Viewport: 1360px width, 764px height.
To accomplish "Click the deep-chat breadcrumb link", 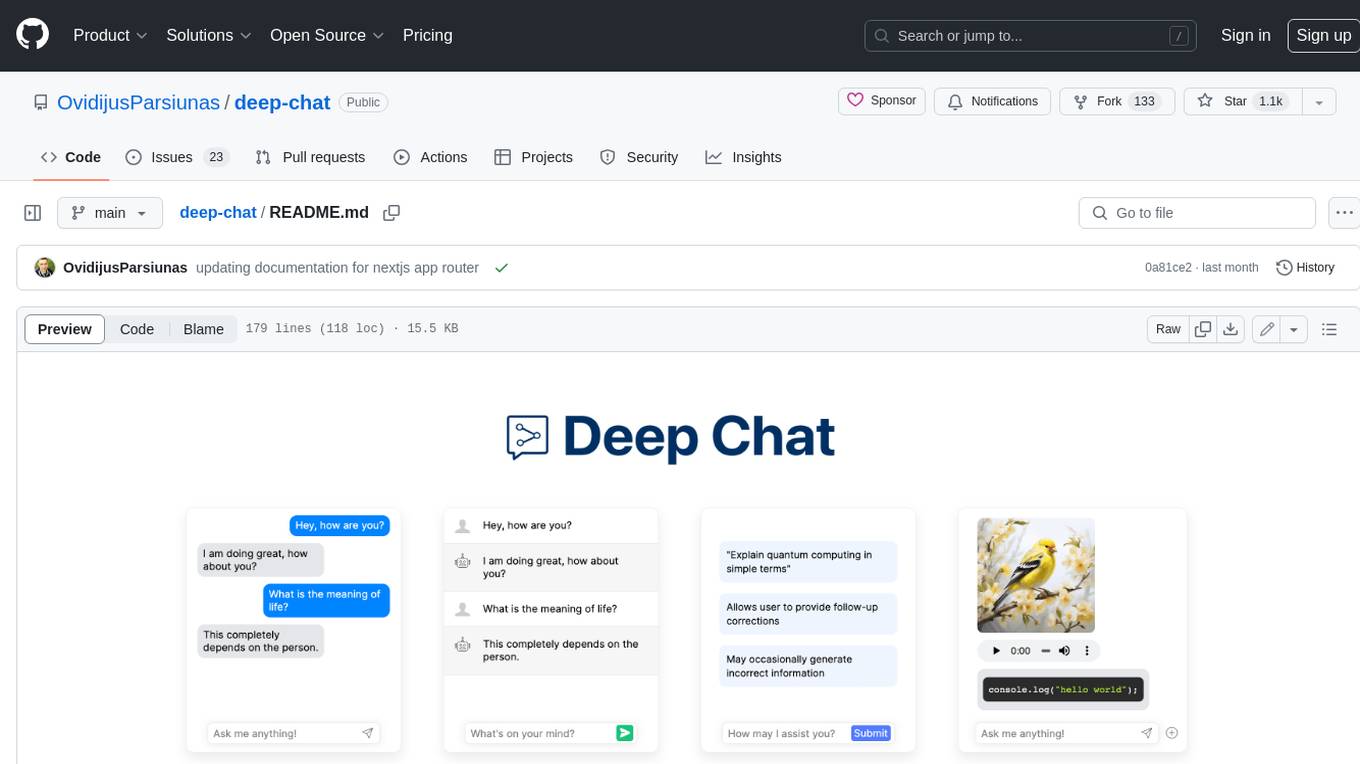I will (218, 212).
